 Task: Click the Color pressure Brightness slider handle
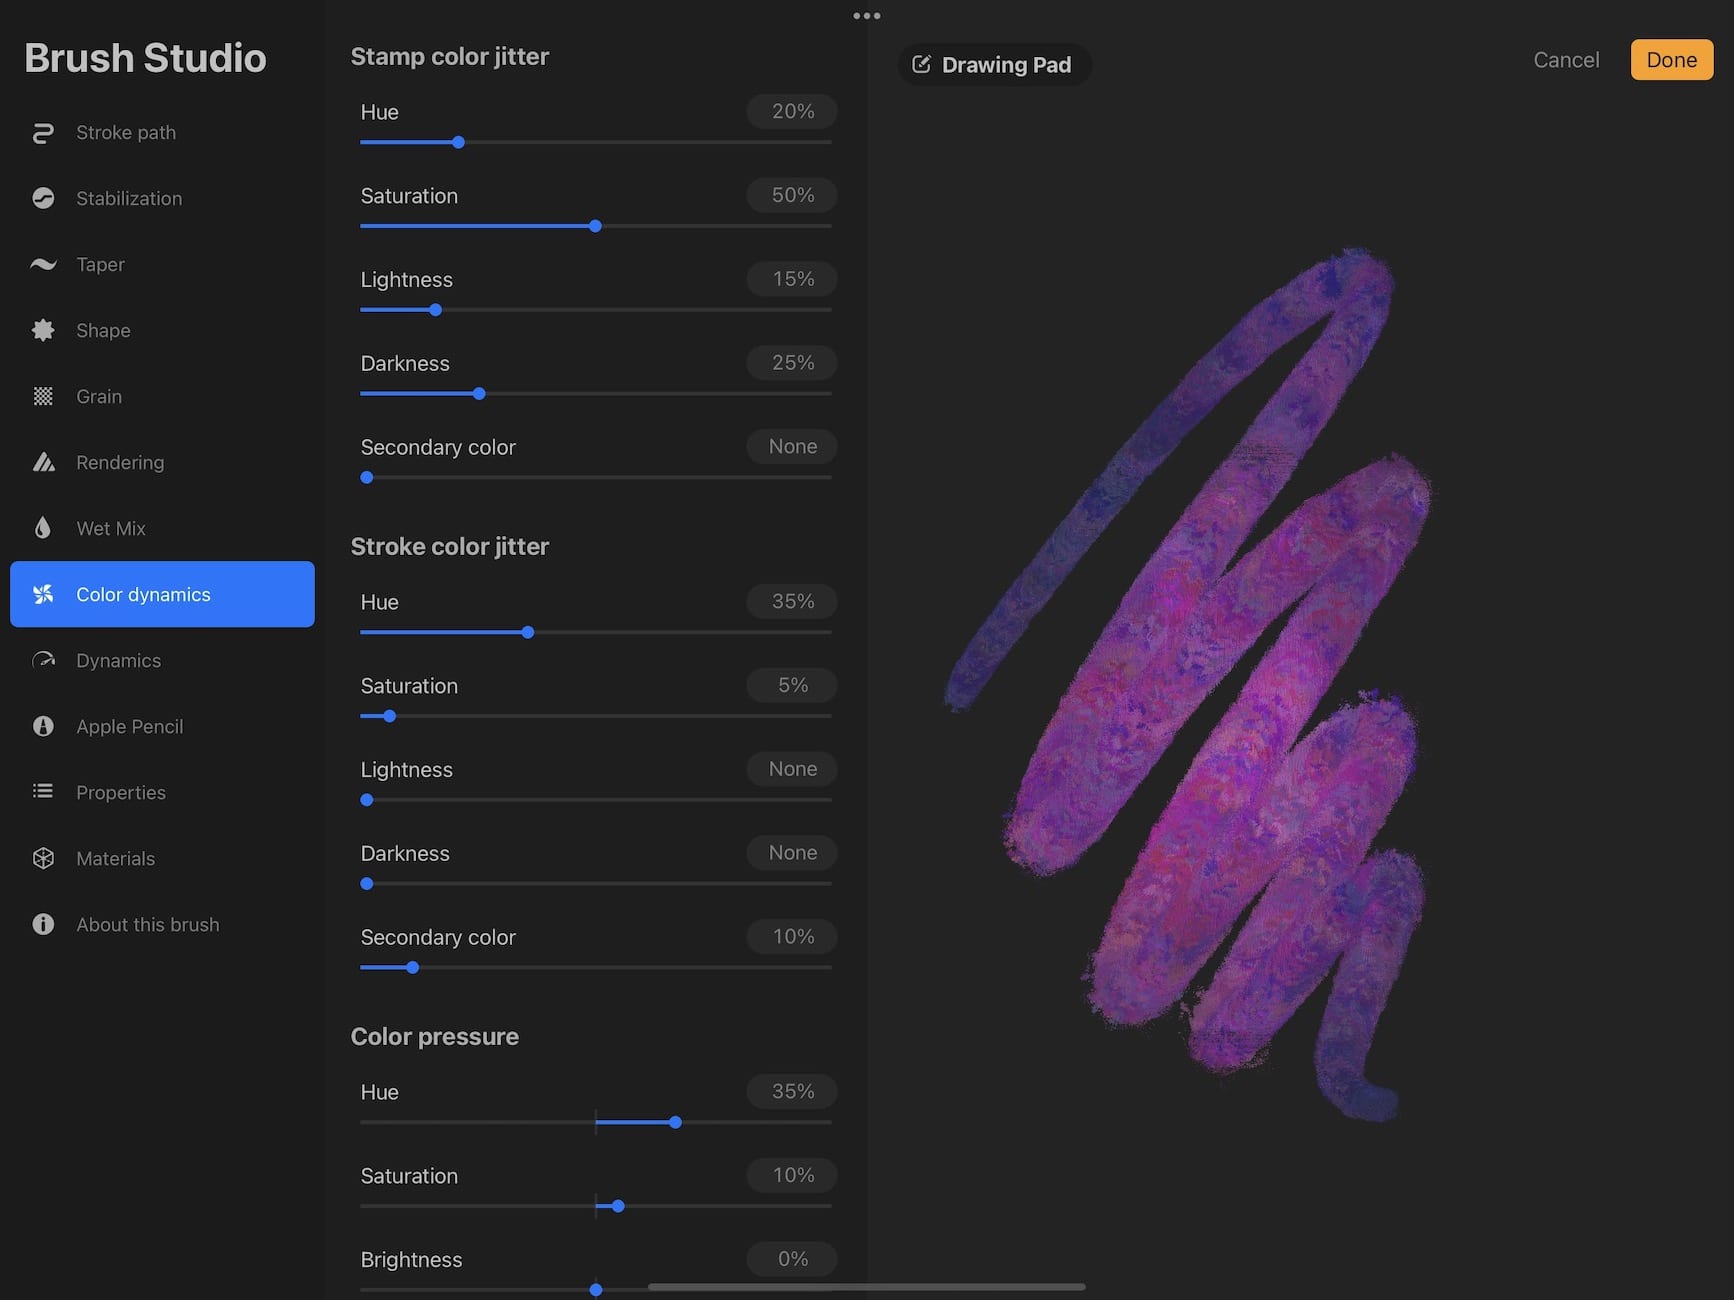point(596,1290)
